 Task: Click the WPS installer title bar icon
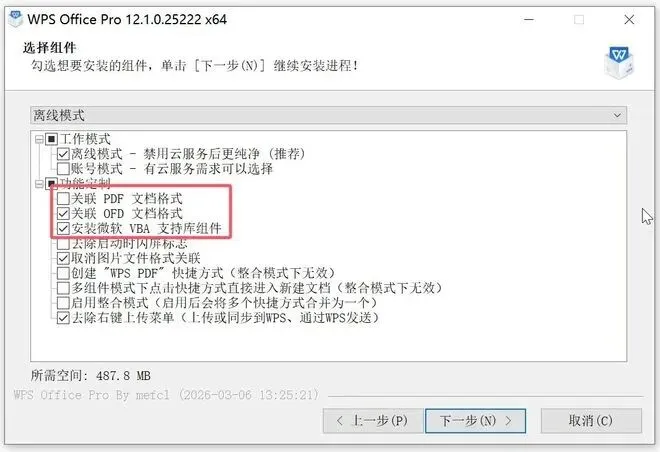[x=16, y=19]
